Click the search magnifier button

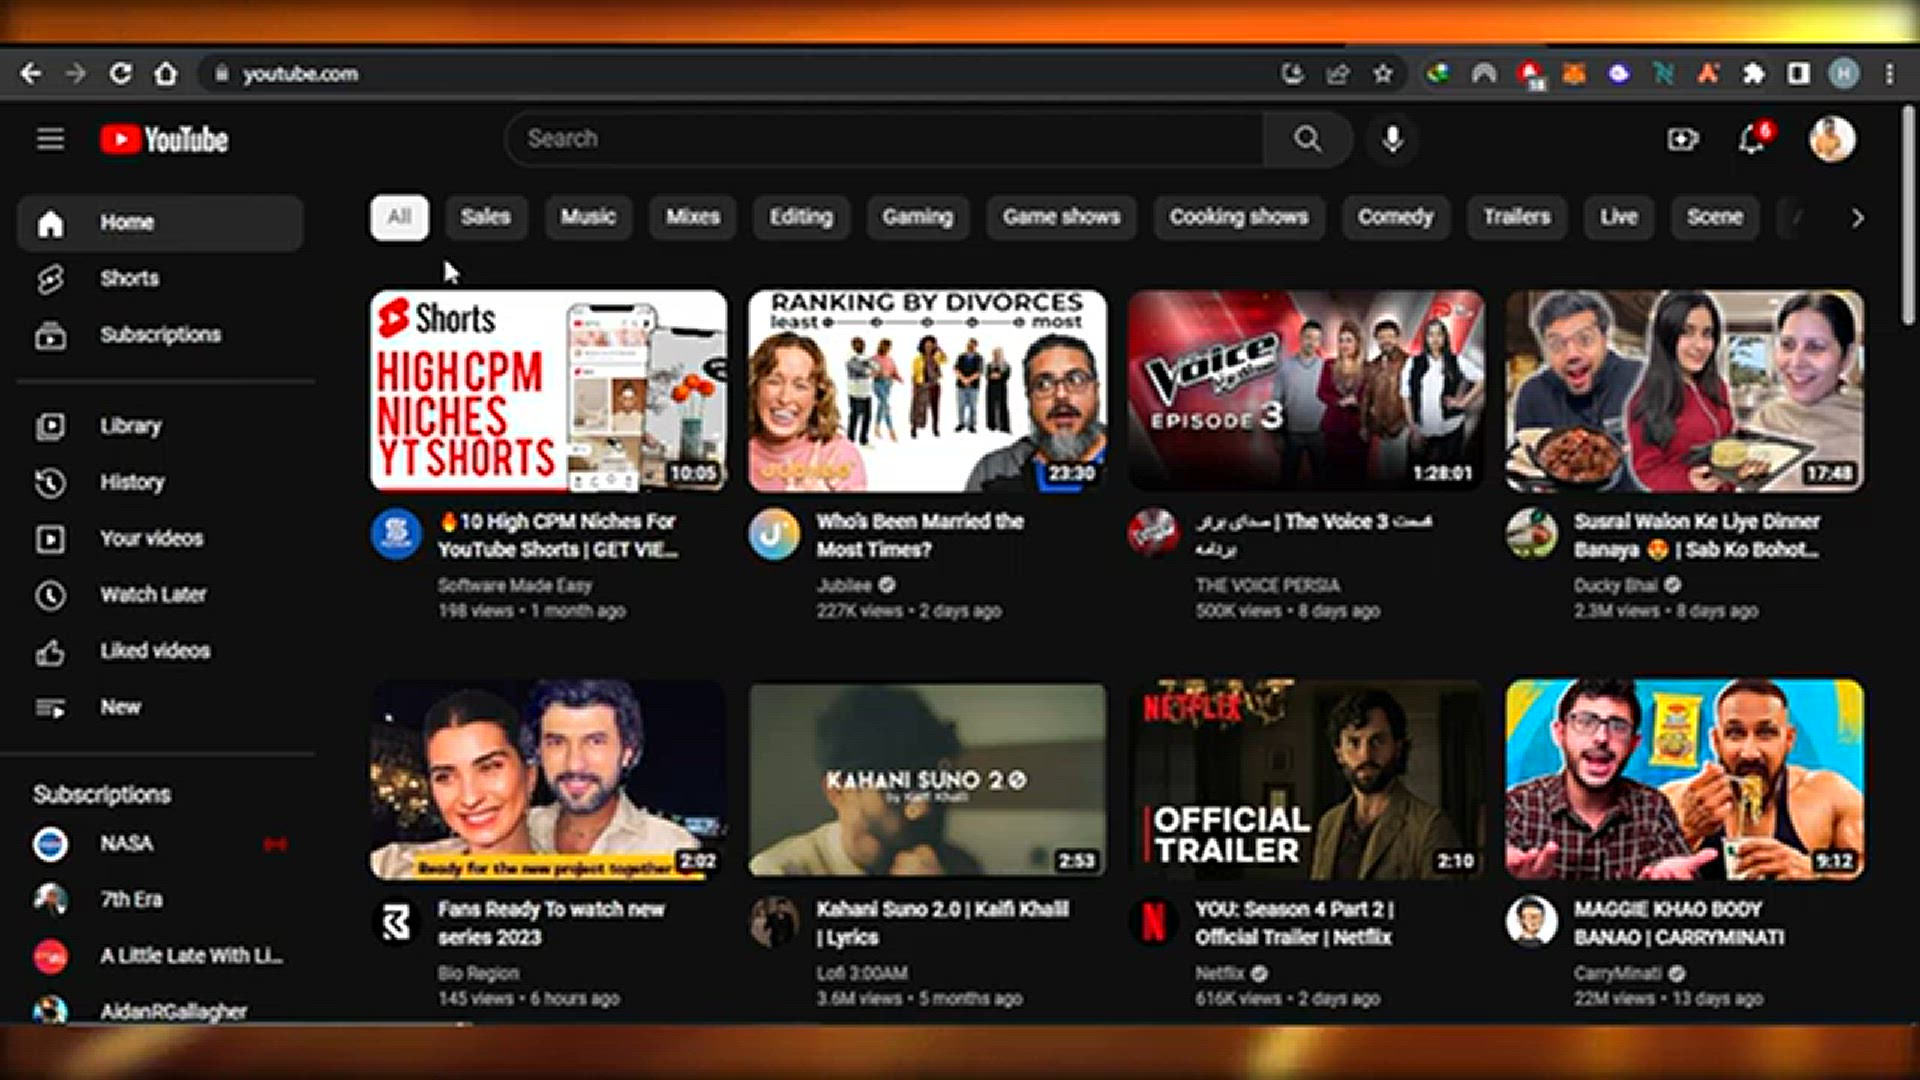tap(1307, 139)
